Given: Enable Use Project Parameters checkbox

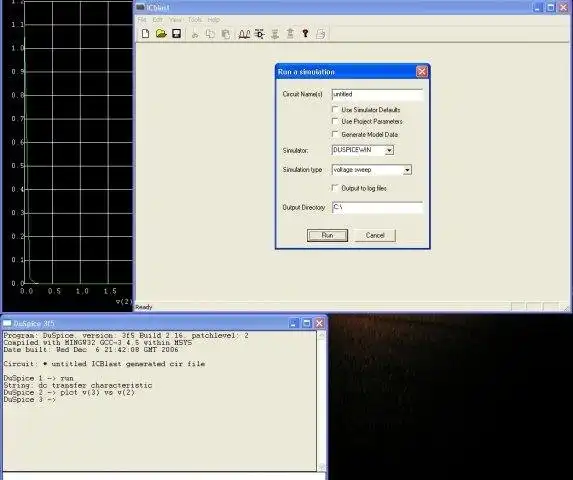Looking at the screenshot, I should (x=335, y=121).
